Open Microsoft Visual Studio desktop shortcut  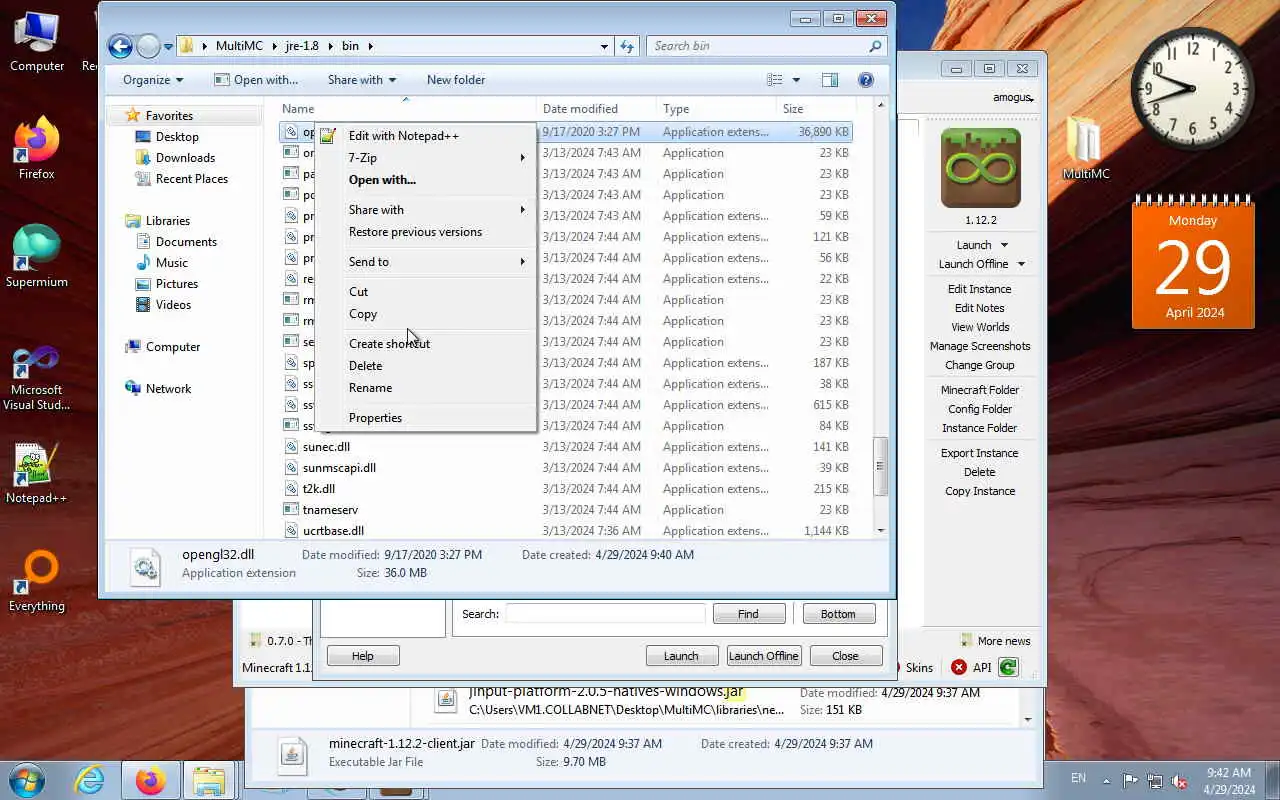(36, 378)
